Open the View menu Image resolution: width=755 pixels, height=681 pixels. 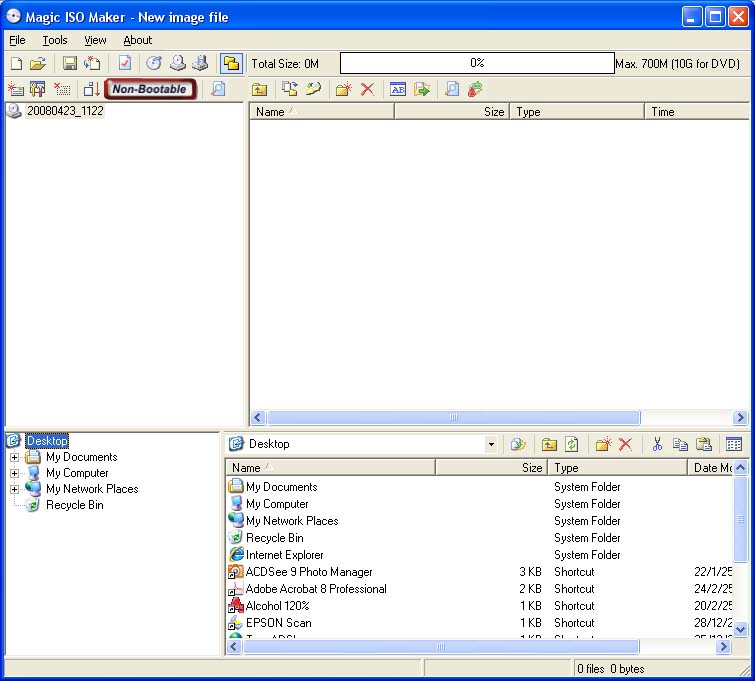click(x=95, y=40)
